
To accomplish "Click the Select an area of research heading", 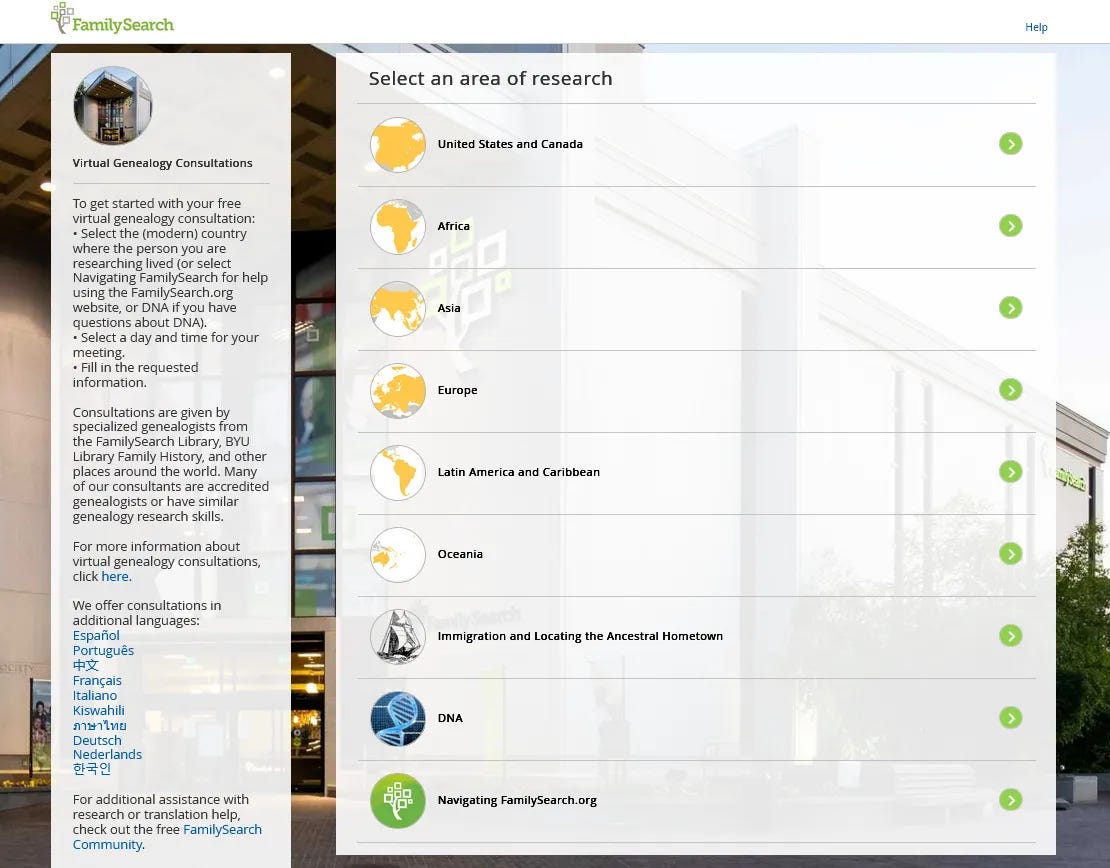I will (490, 78).
